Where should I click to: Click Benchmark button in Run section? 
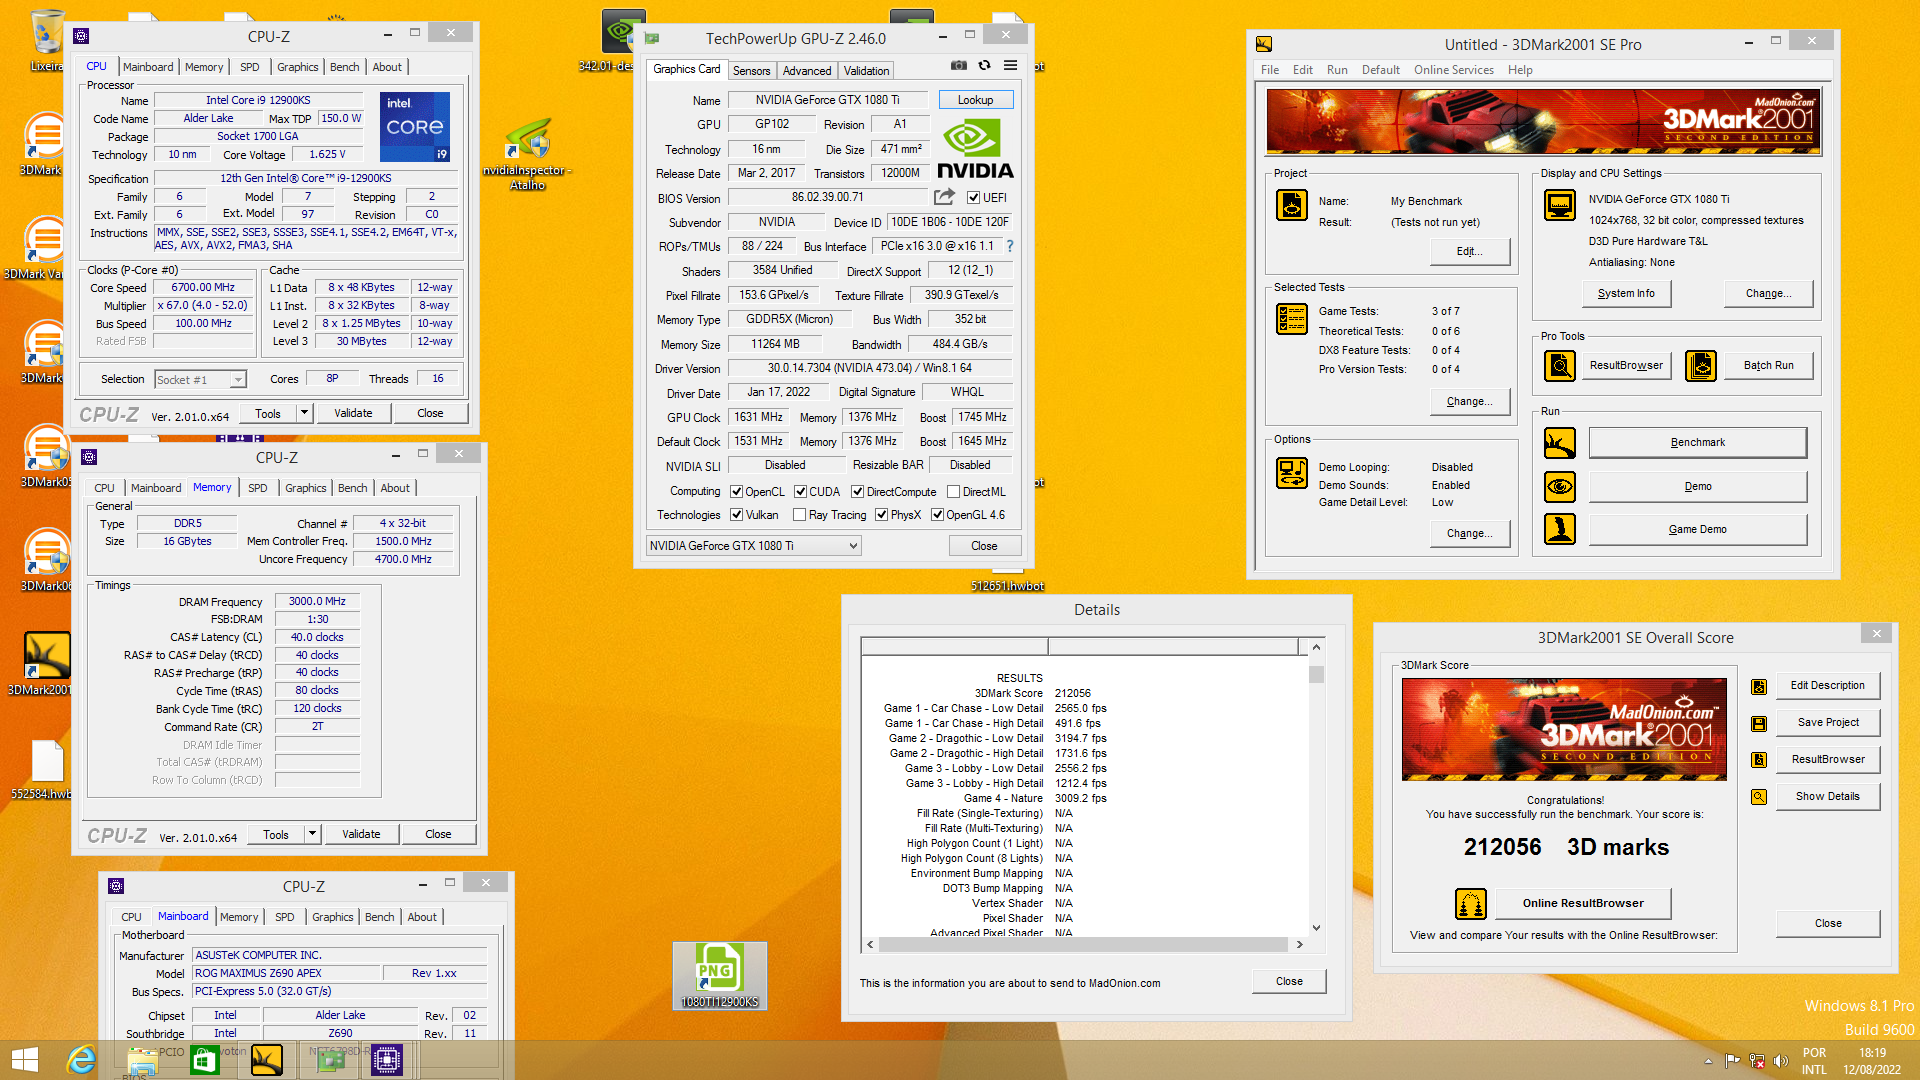[1697, 443]
